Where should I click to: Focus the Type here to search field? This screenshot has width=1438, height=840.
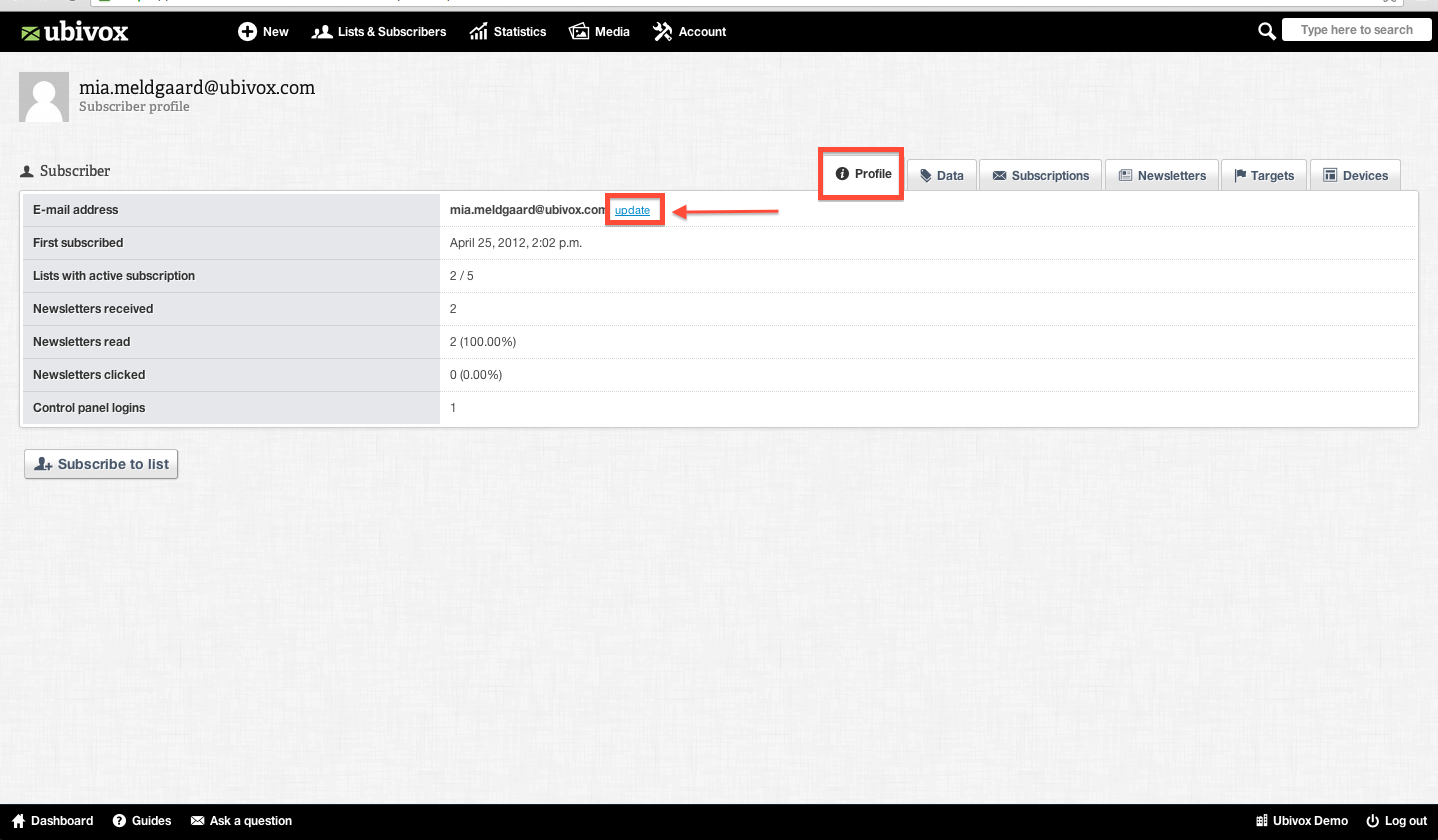[x=1356, y=30]
